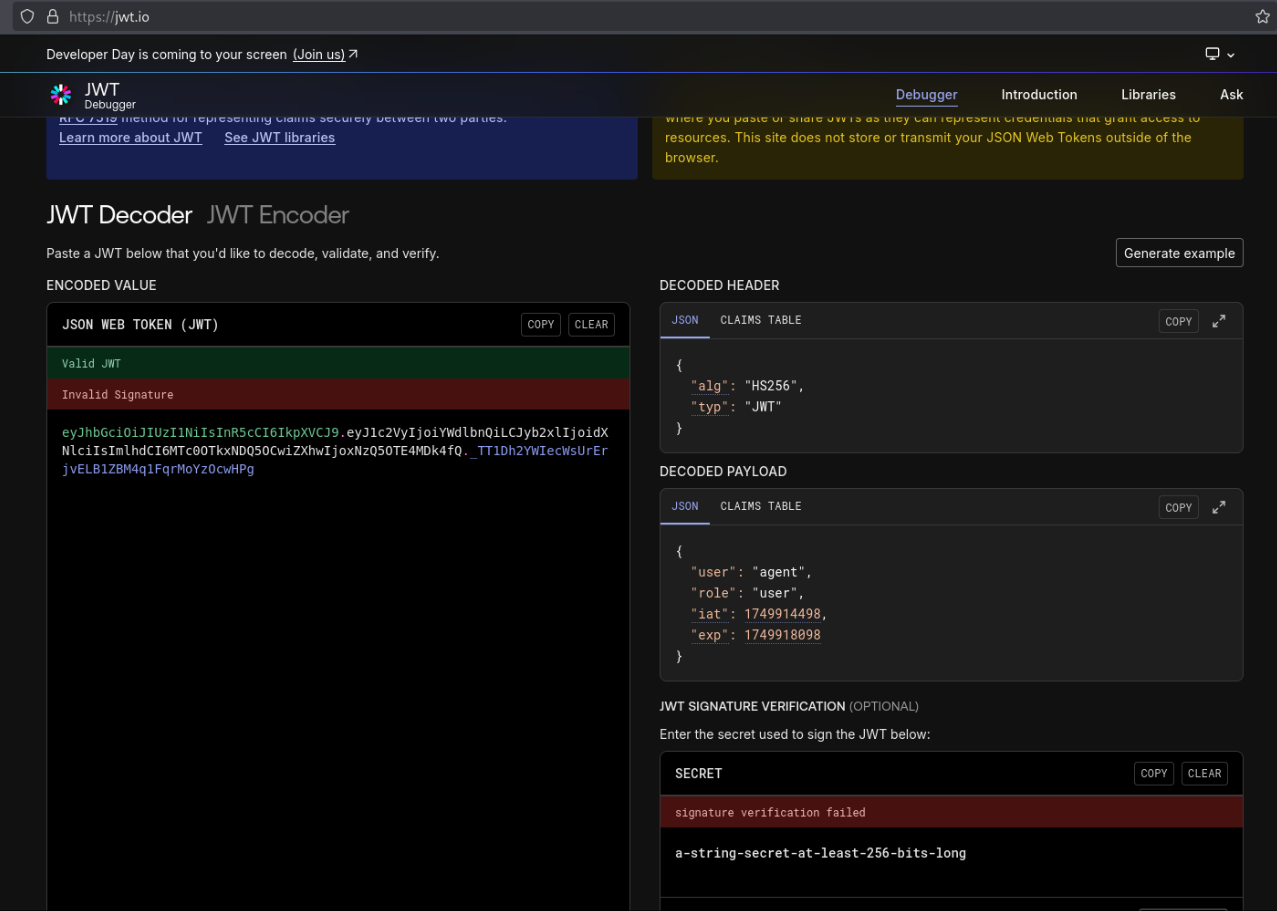Screen dimensions: 1277x911
Task: Open the Libraries page
Action: (1148, 95)
